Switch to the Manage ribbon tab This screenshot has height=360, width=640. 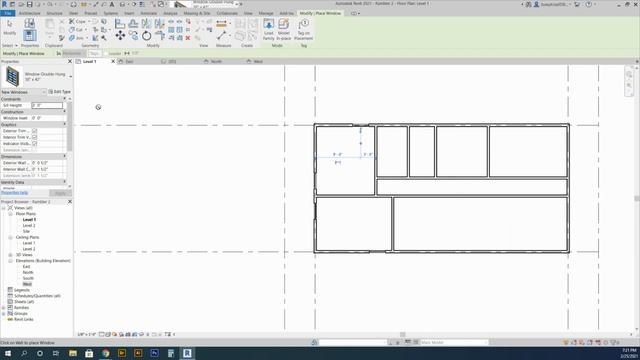pyautogui.click(x=266, y=13)
